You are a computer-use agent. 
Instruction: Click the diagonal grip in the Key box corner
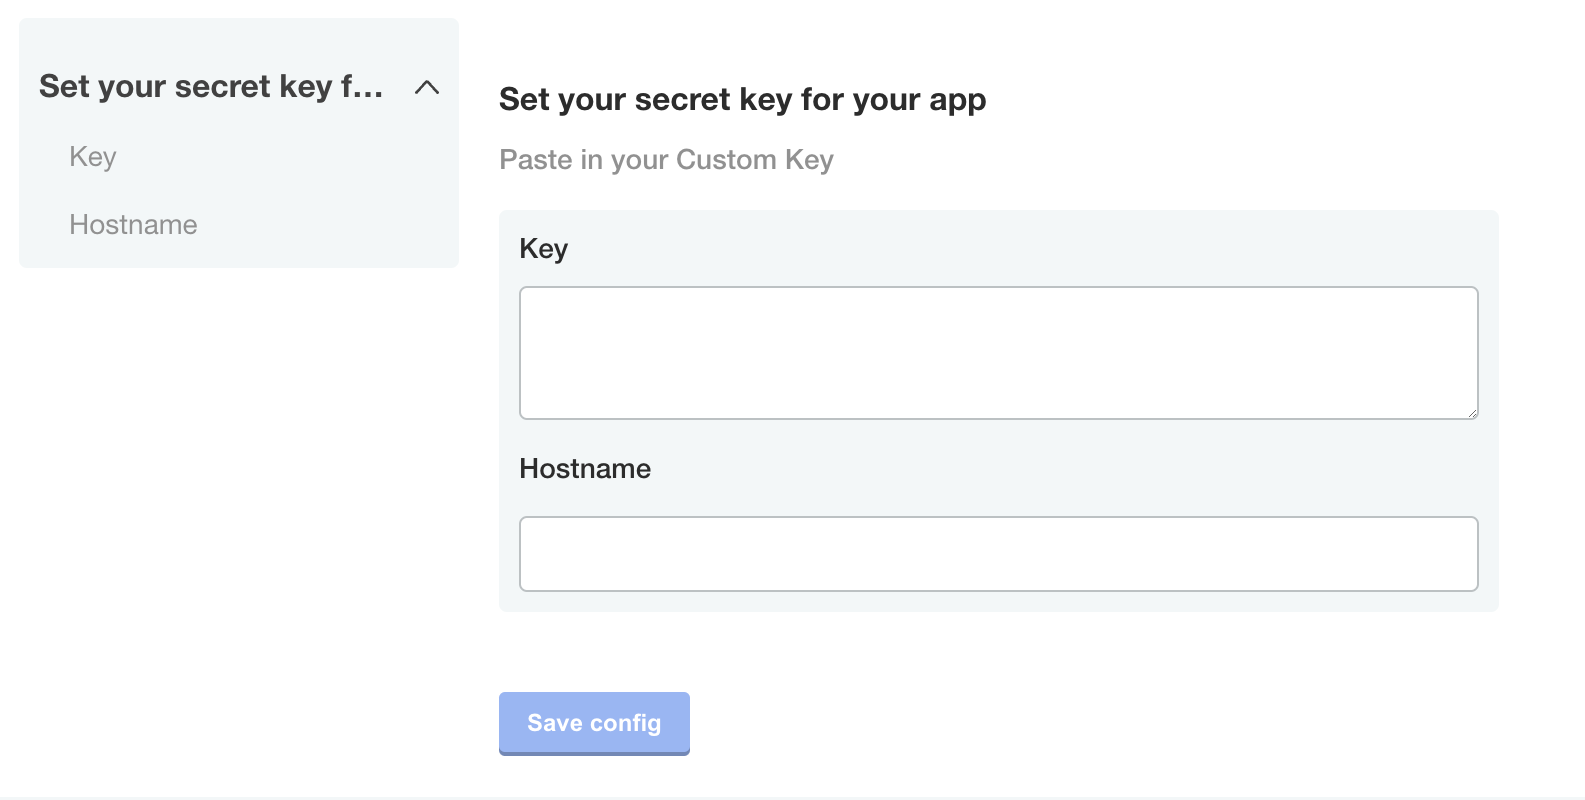tap(1472, 413)
